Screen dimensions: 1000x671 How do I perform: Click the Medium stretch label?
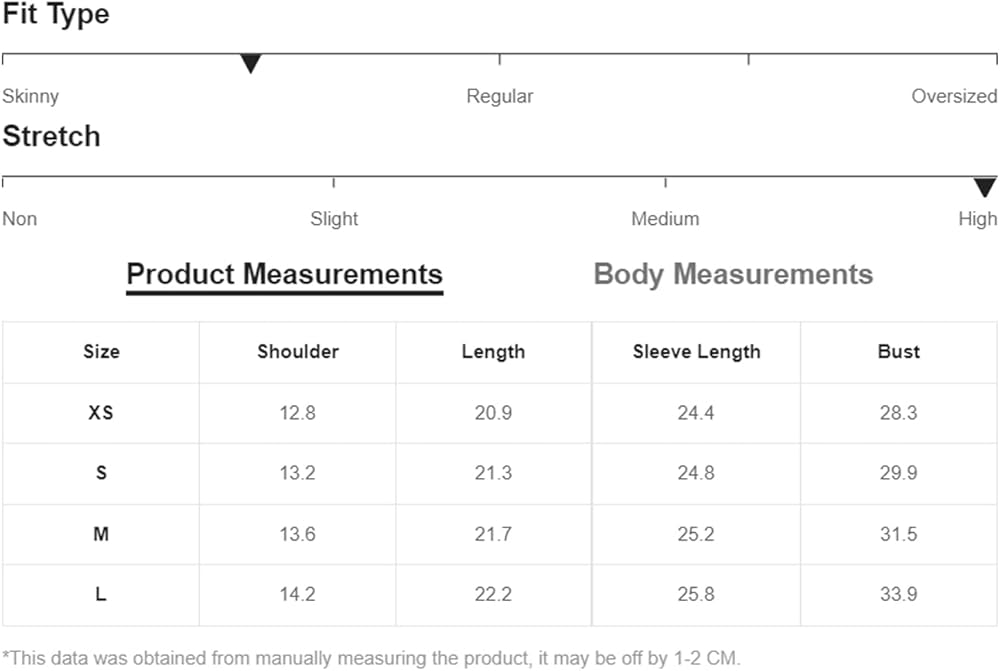coord(665,219)
